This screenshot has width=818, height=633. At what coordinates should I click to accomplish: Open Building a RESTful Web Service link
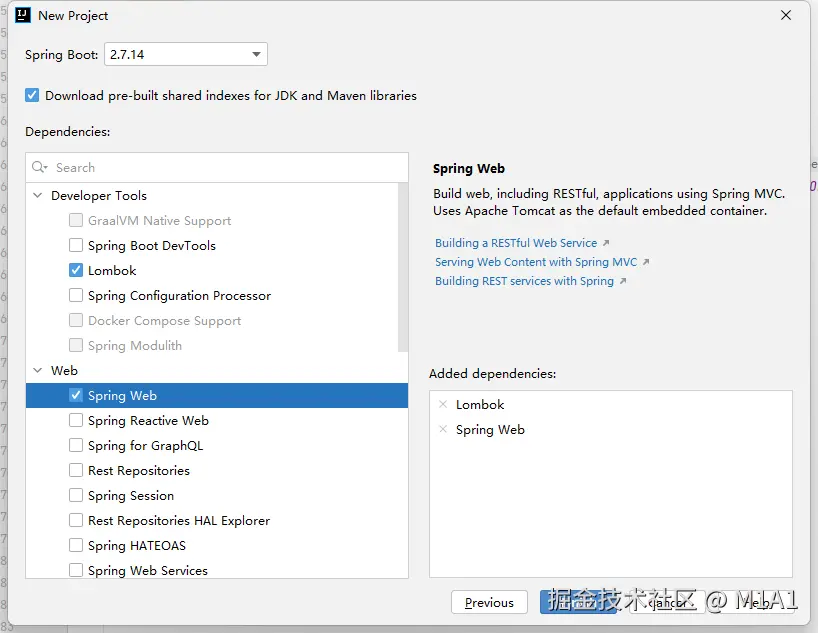516,243
